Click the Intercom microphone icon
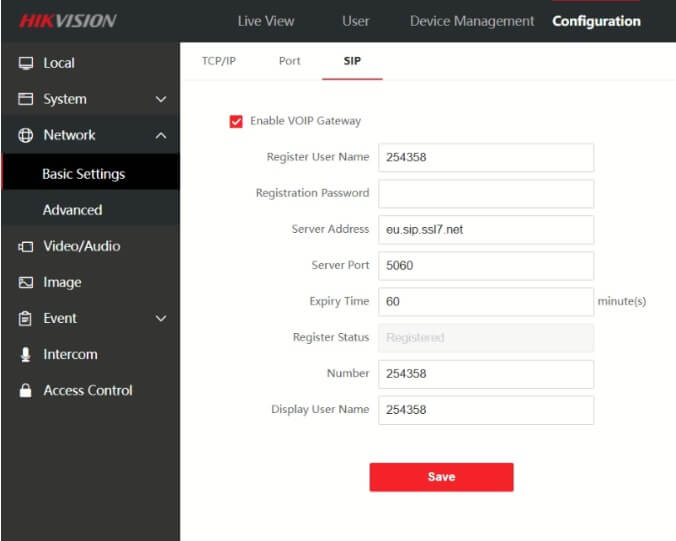 tap(26, 355)
